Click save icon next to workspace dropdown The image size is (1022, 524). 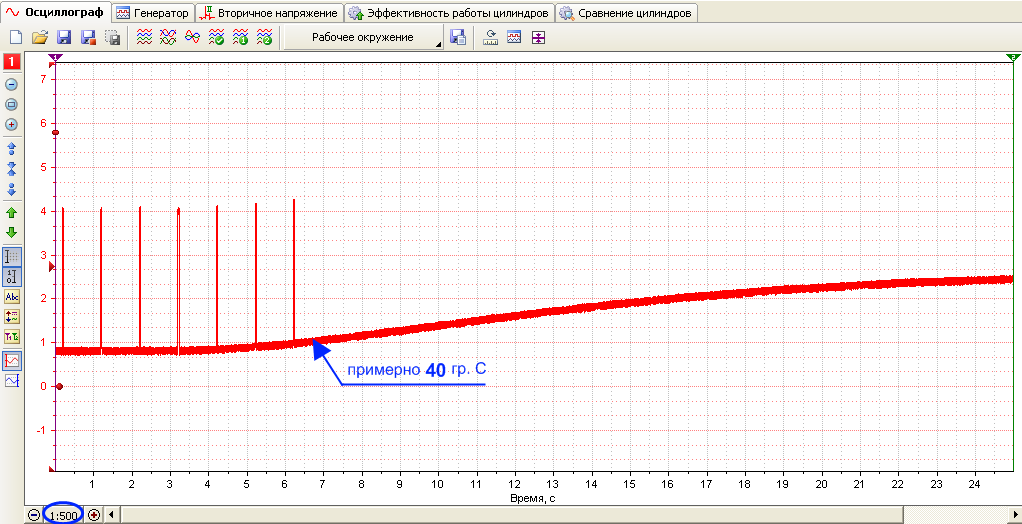point(458,37)
